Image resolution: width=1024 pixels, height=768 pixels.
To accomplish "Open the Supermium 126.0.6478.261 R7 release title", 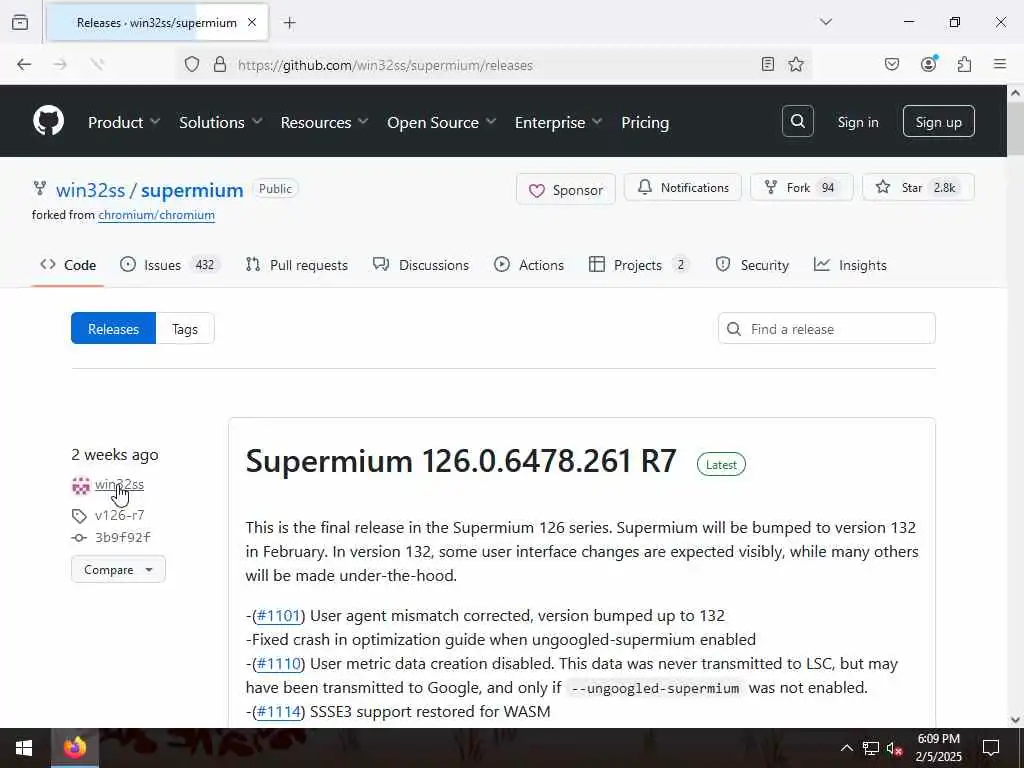I will tap(461, 461).
